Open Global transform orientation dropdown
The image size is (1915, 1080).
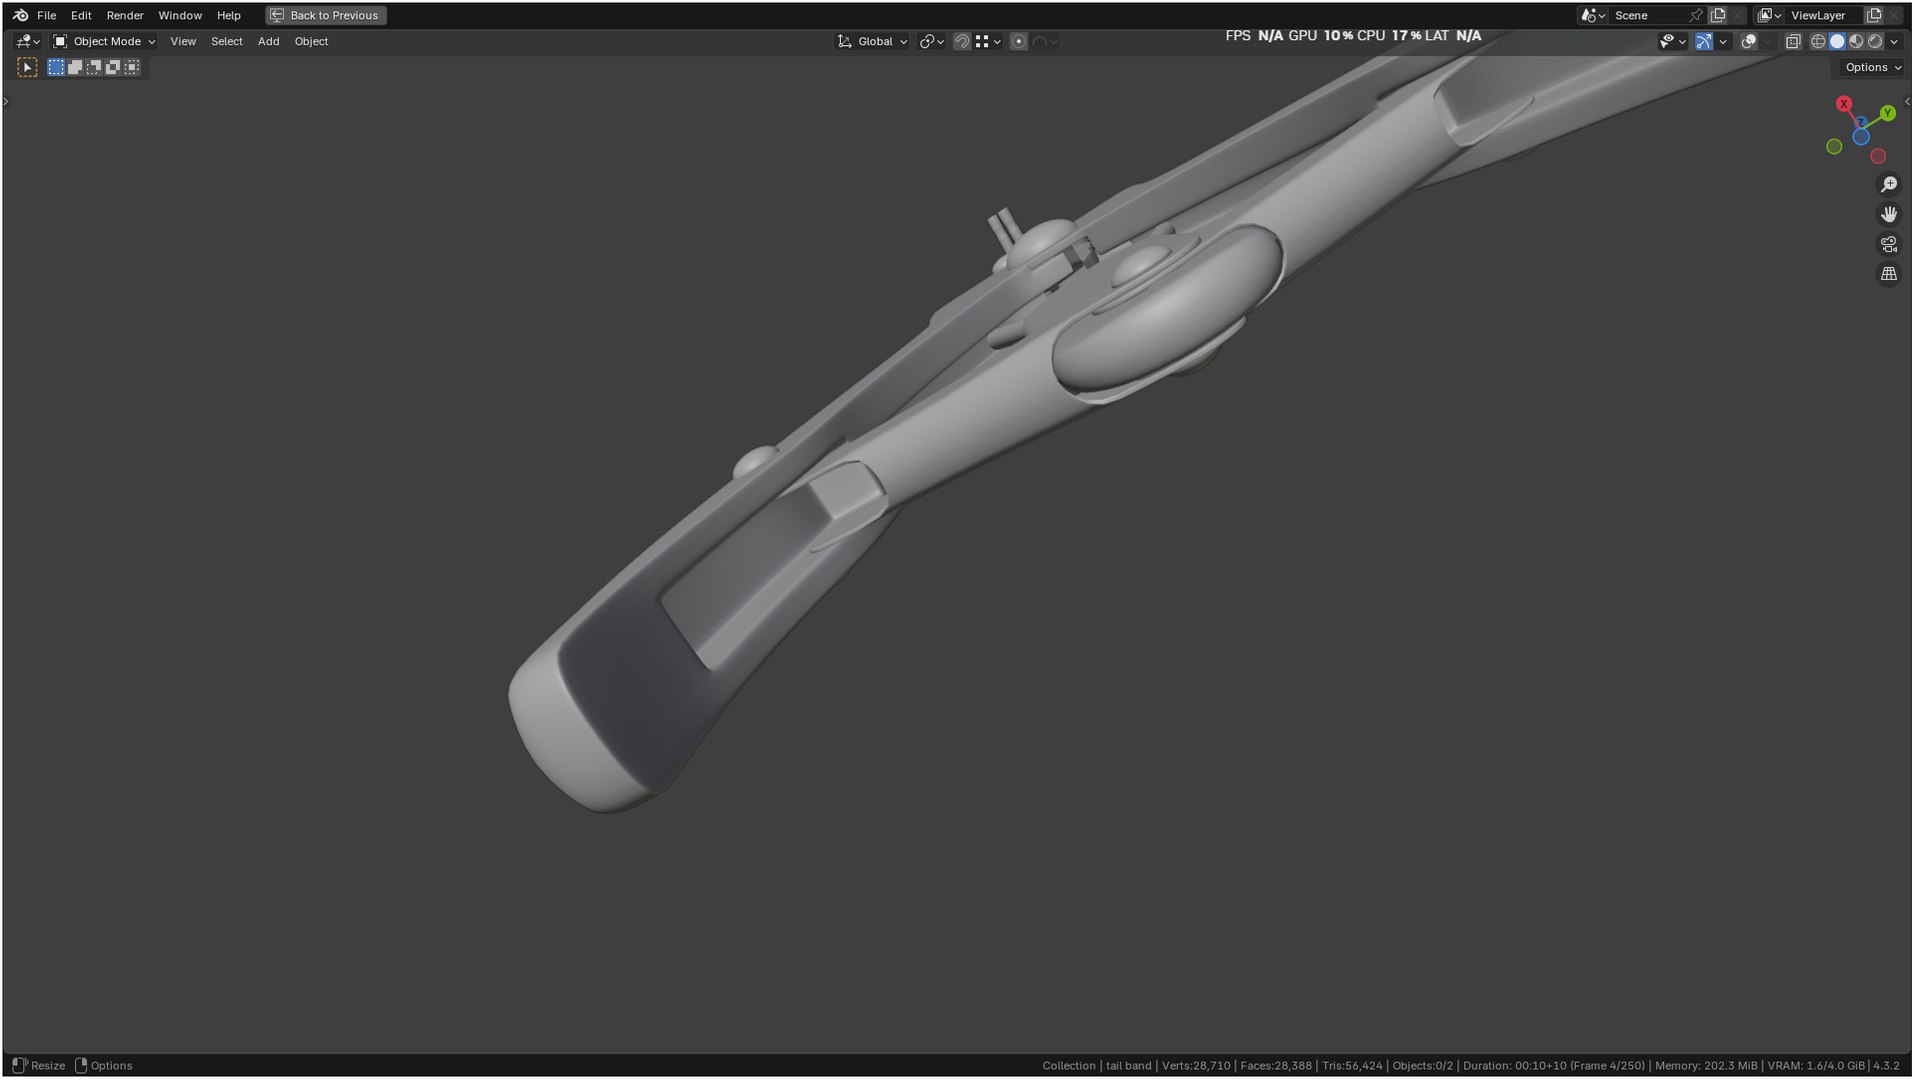pyautogui.click(x=873, y=41)
